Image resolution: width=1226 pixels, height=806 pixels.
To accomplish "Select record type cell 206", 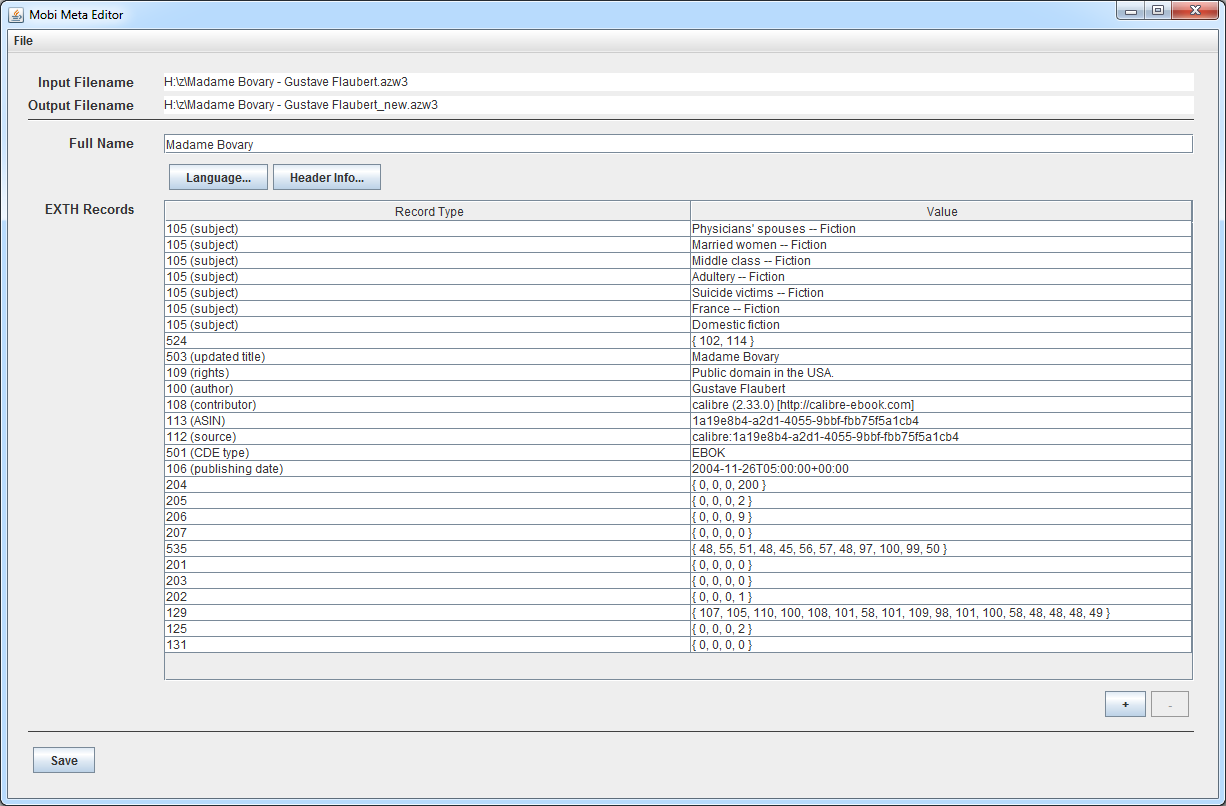I will point(428,517).
